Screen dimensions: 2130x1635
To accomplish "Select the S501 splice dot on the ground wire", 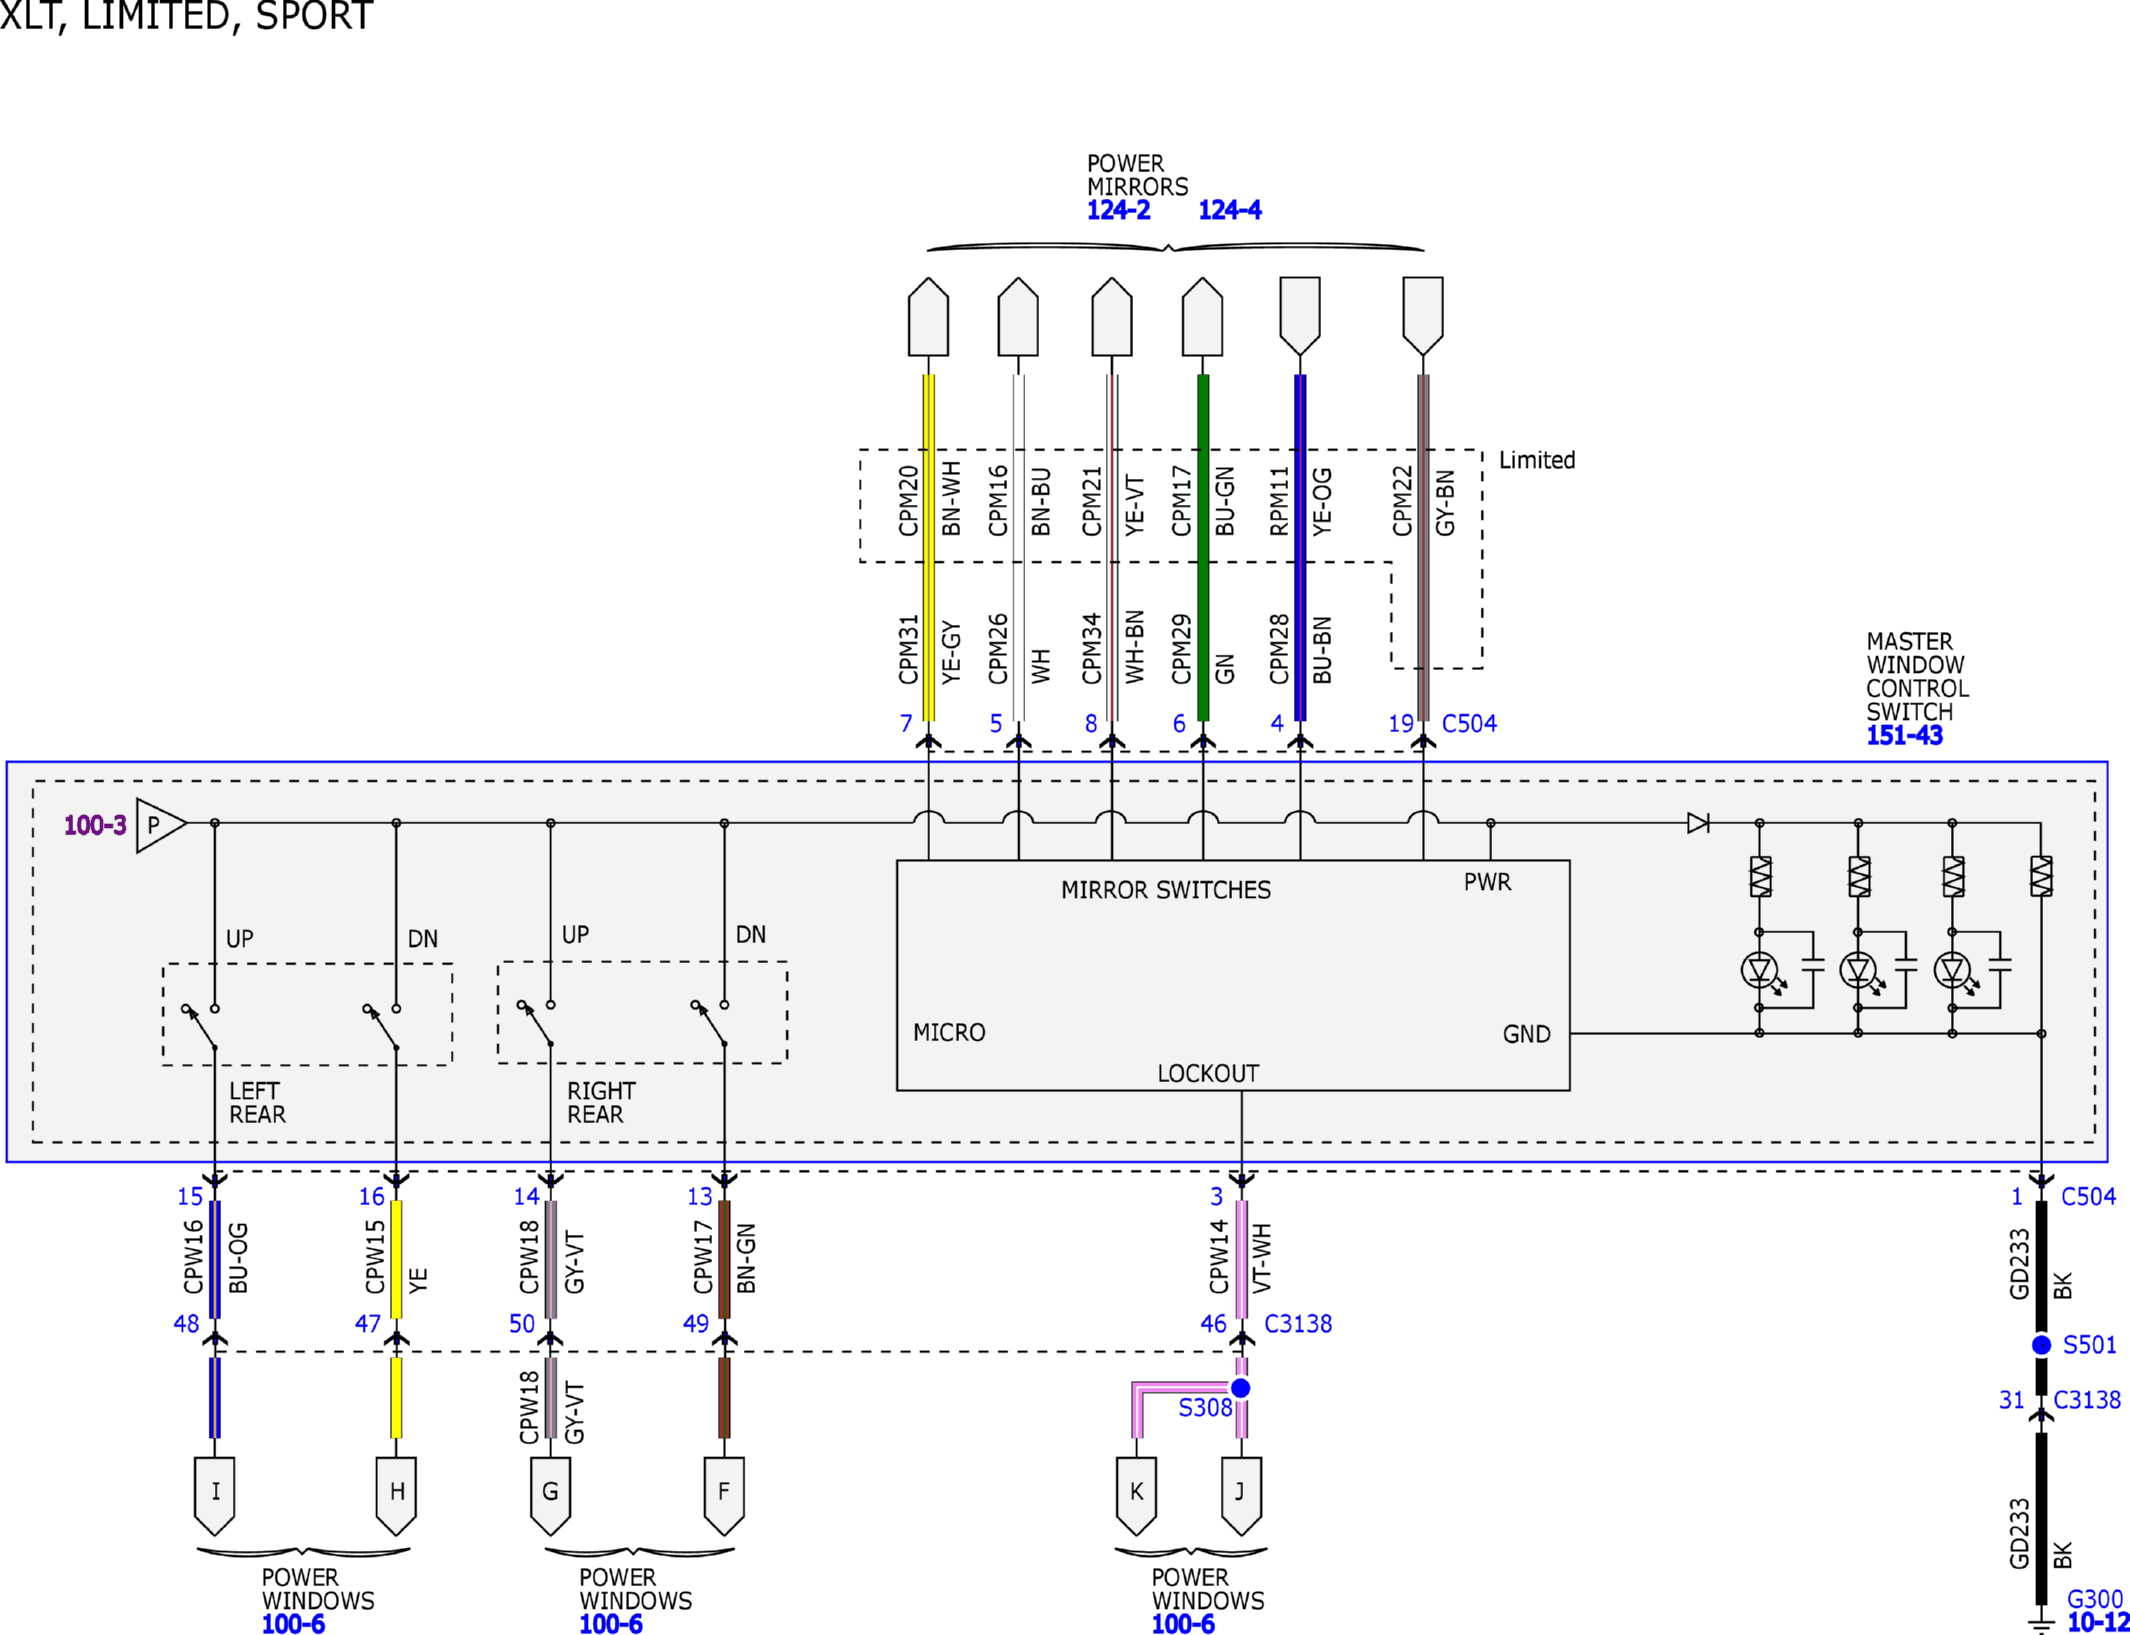I will (x=2041, y=1345).
